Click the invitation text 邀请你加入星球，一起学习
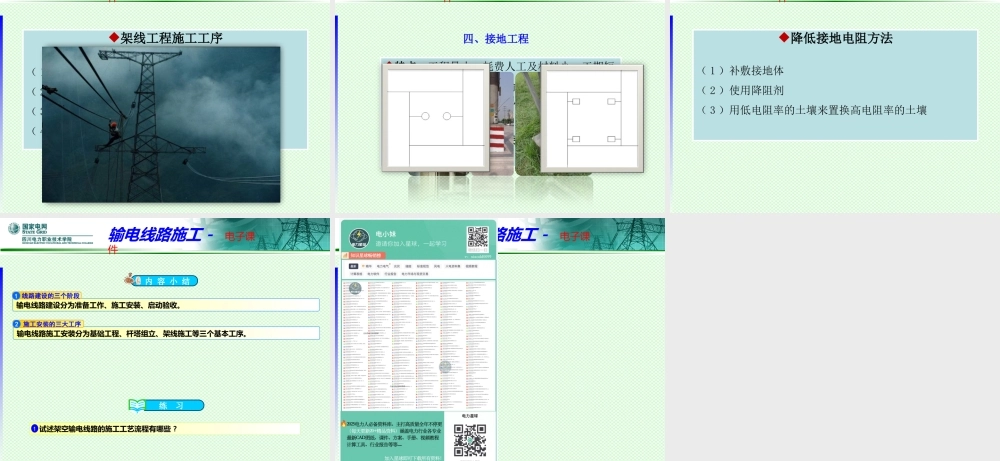 pos(411,244)
